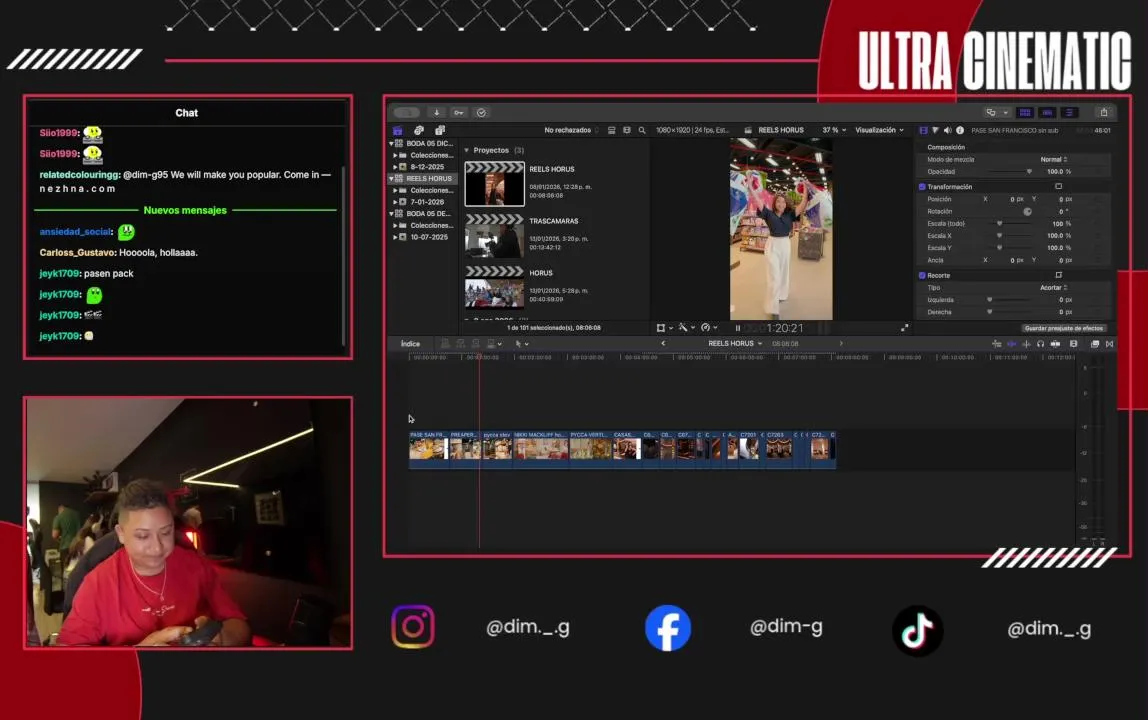Show the libraries sidebar clapper icon
Screen dimensions: 1148x720
[398, 130]
